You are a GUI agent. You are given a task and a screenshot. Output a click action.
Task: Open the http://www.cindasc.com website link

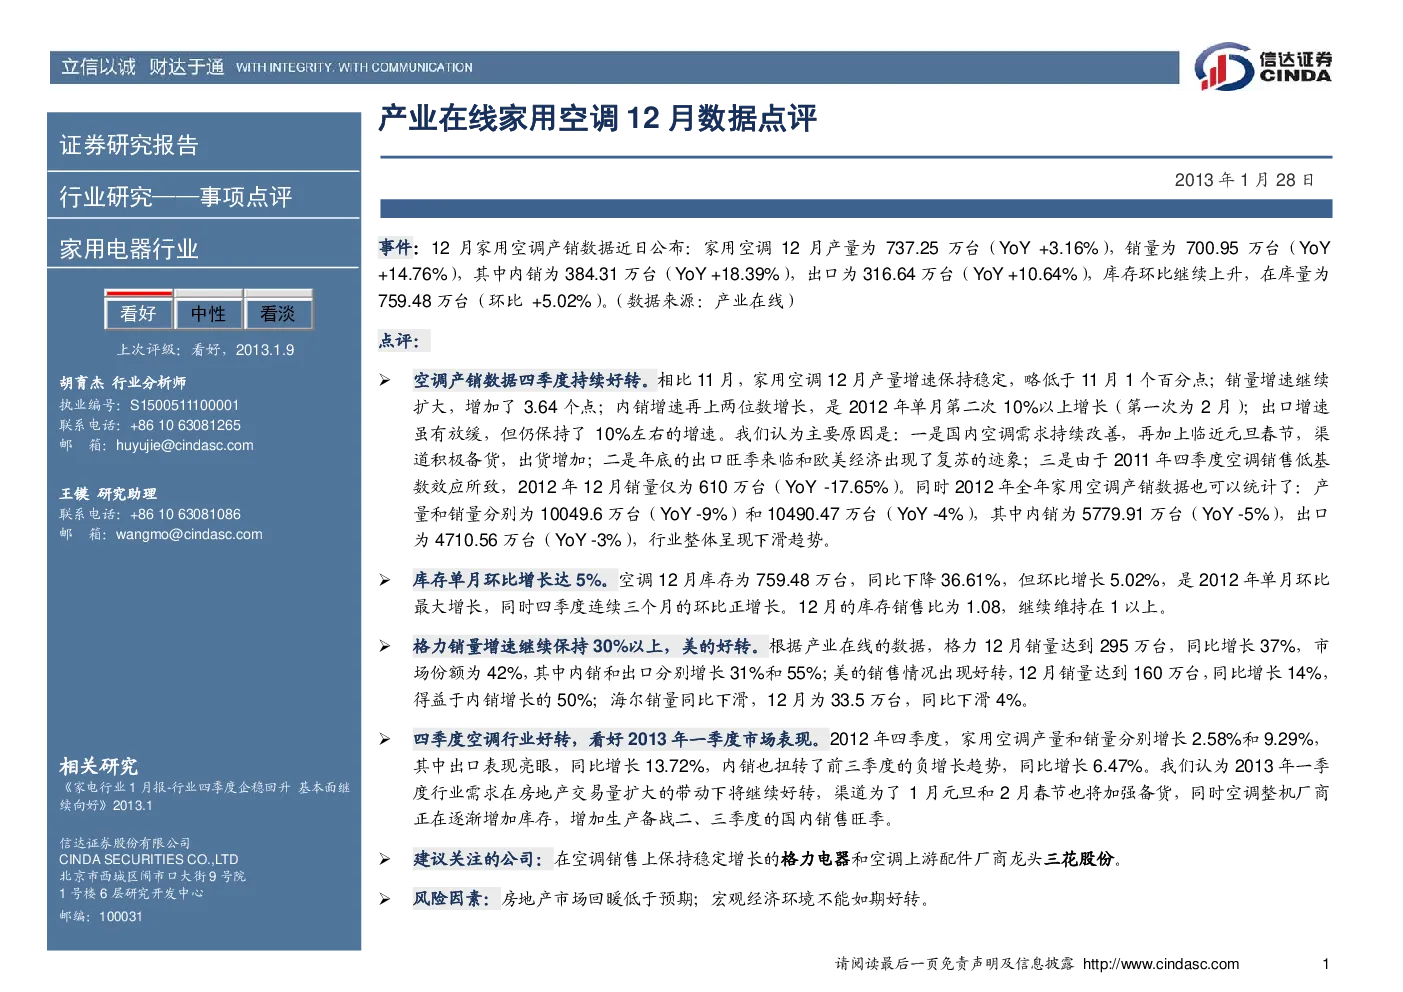1161,964
